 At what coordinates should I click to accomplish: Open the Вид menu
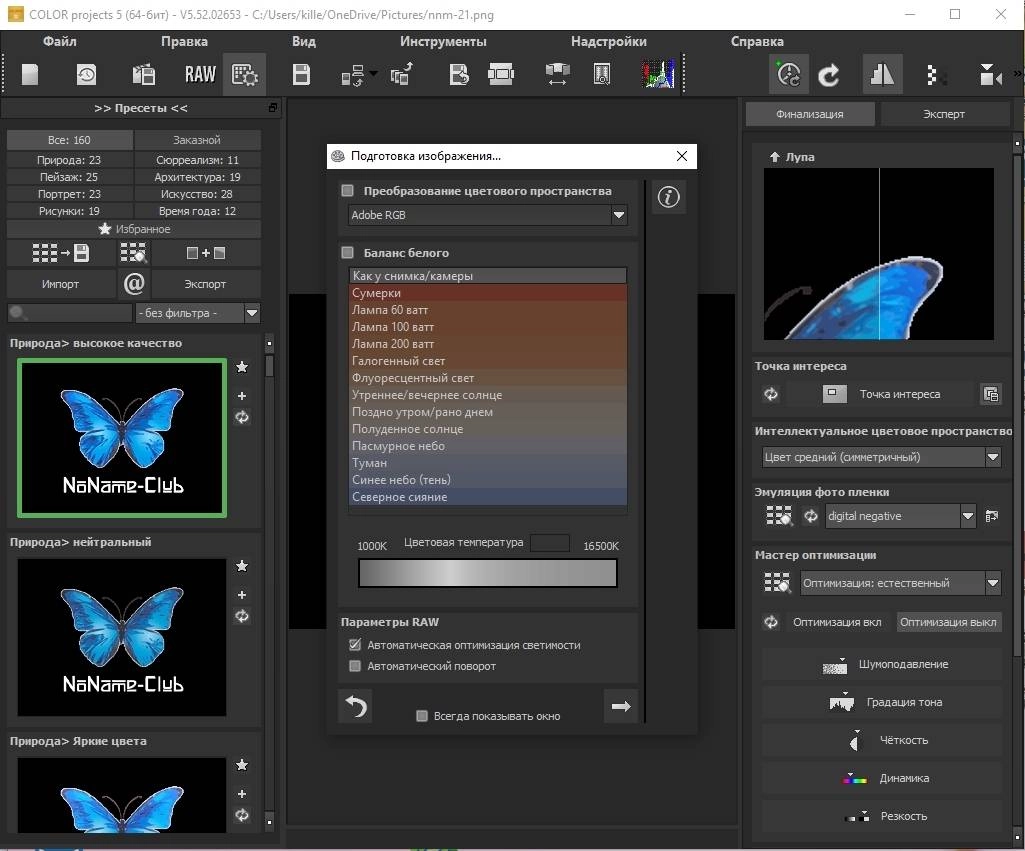(x=304, y=41)
